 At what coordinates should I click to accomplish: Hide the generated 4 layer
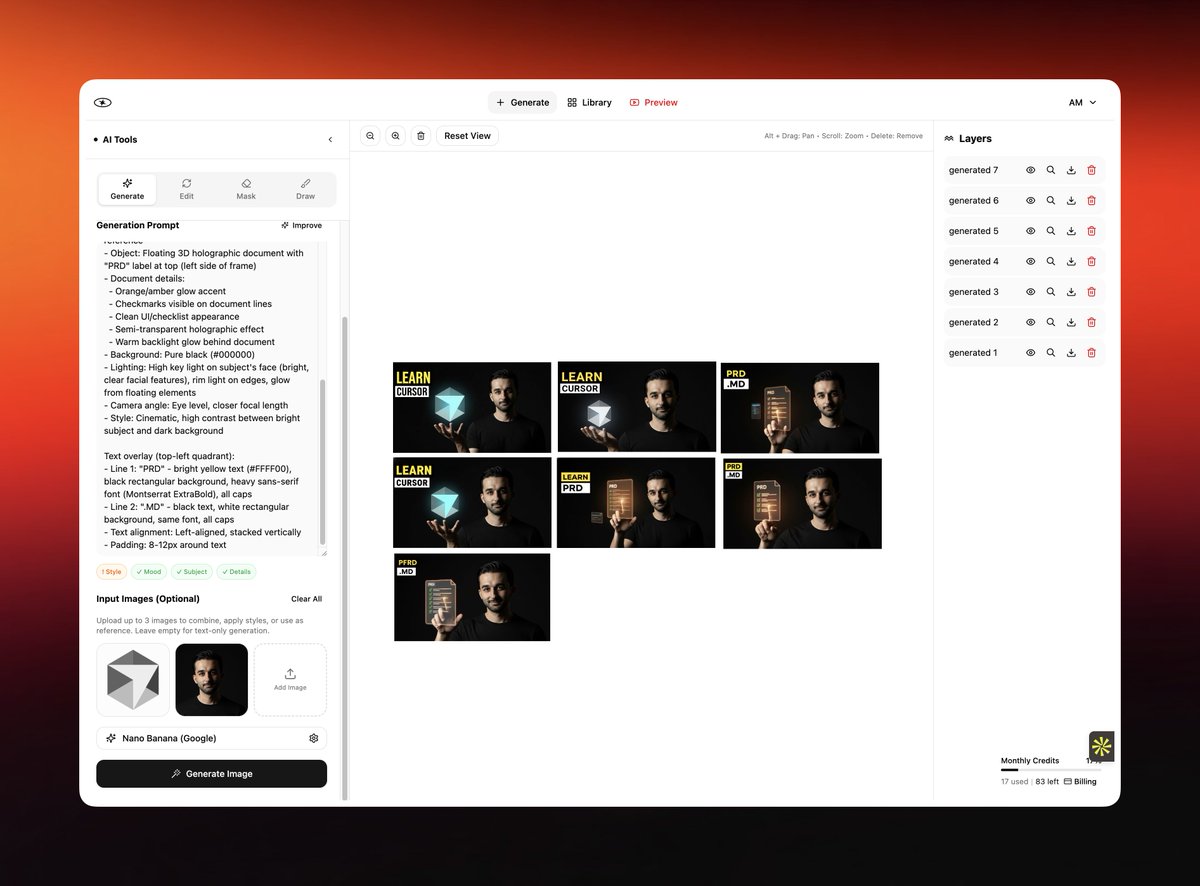[1031, 261]
